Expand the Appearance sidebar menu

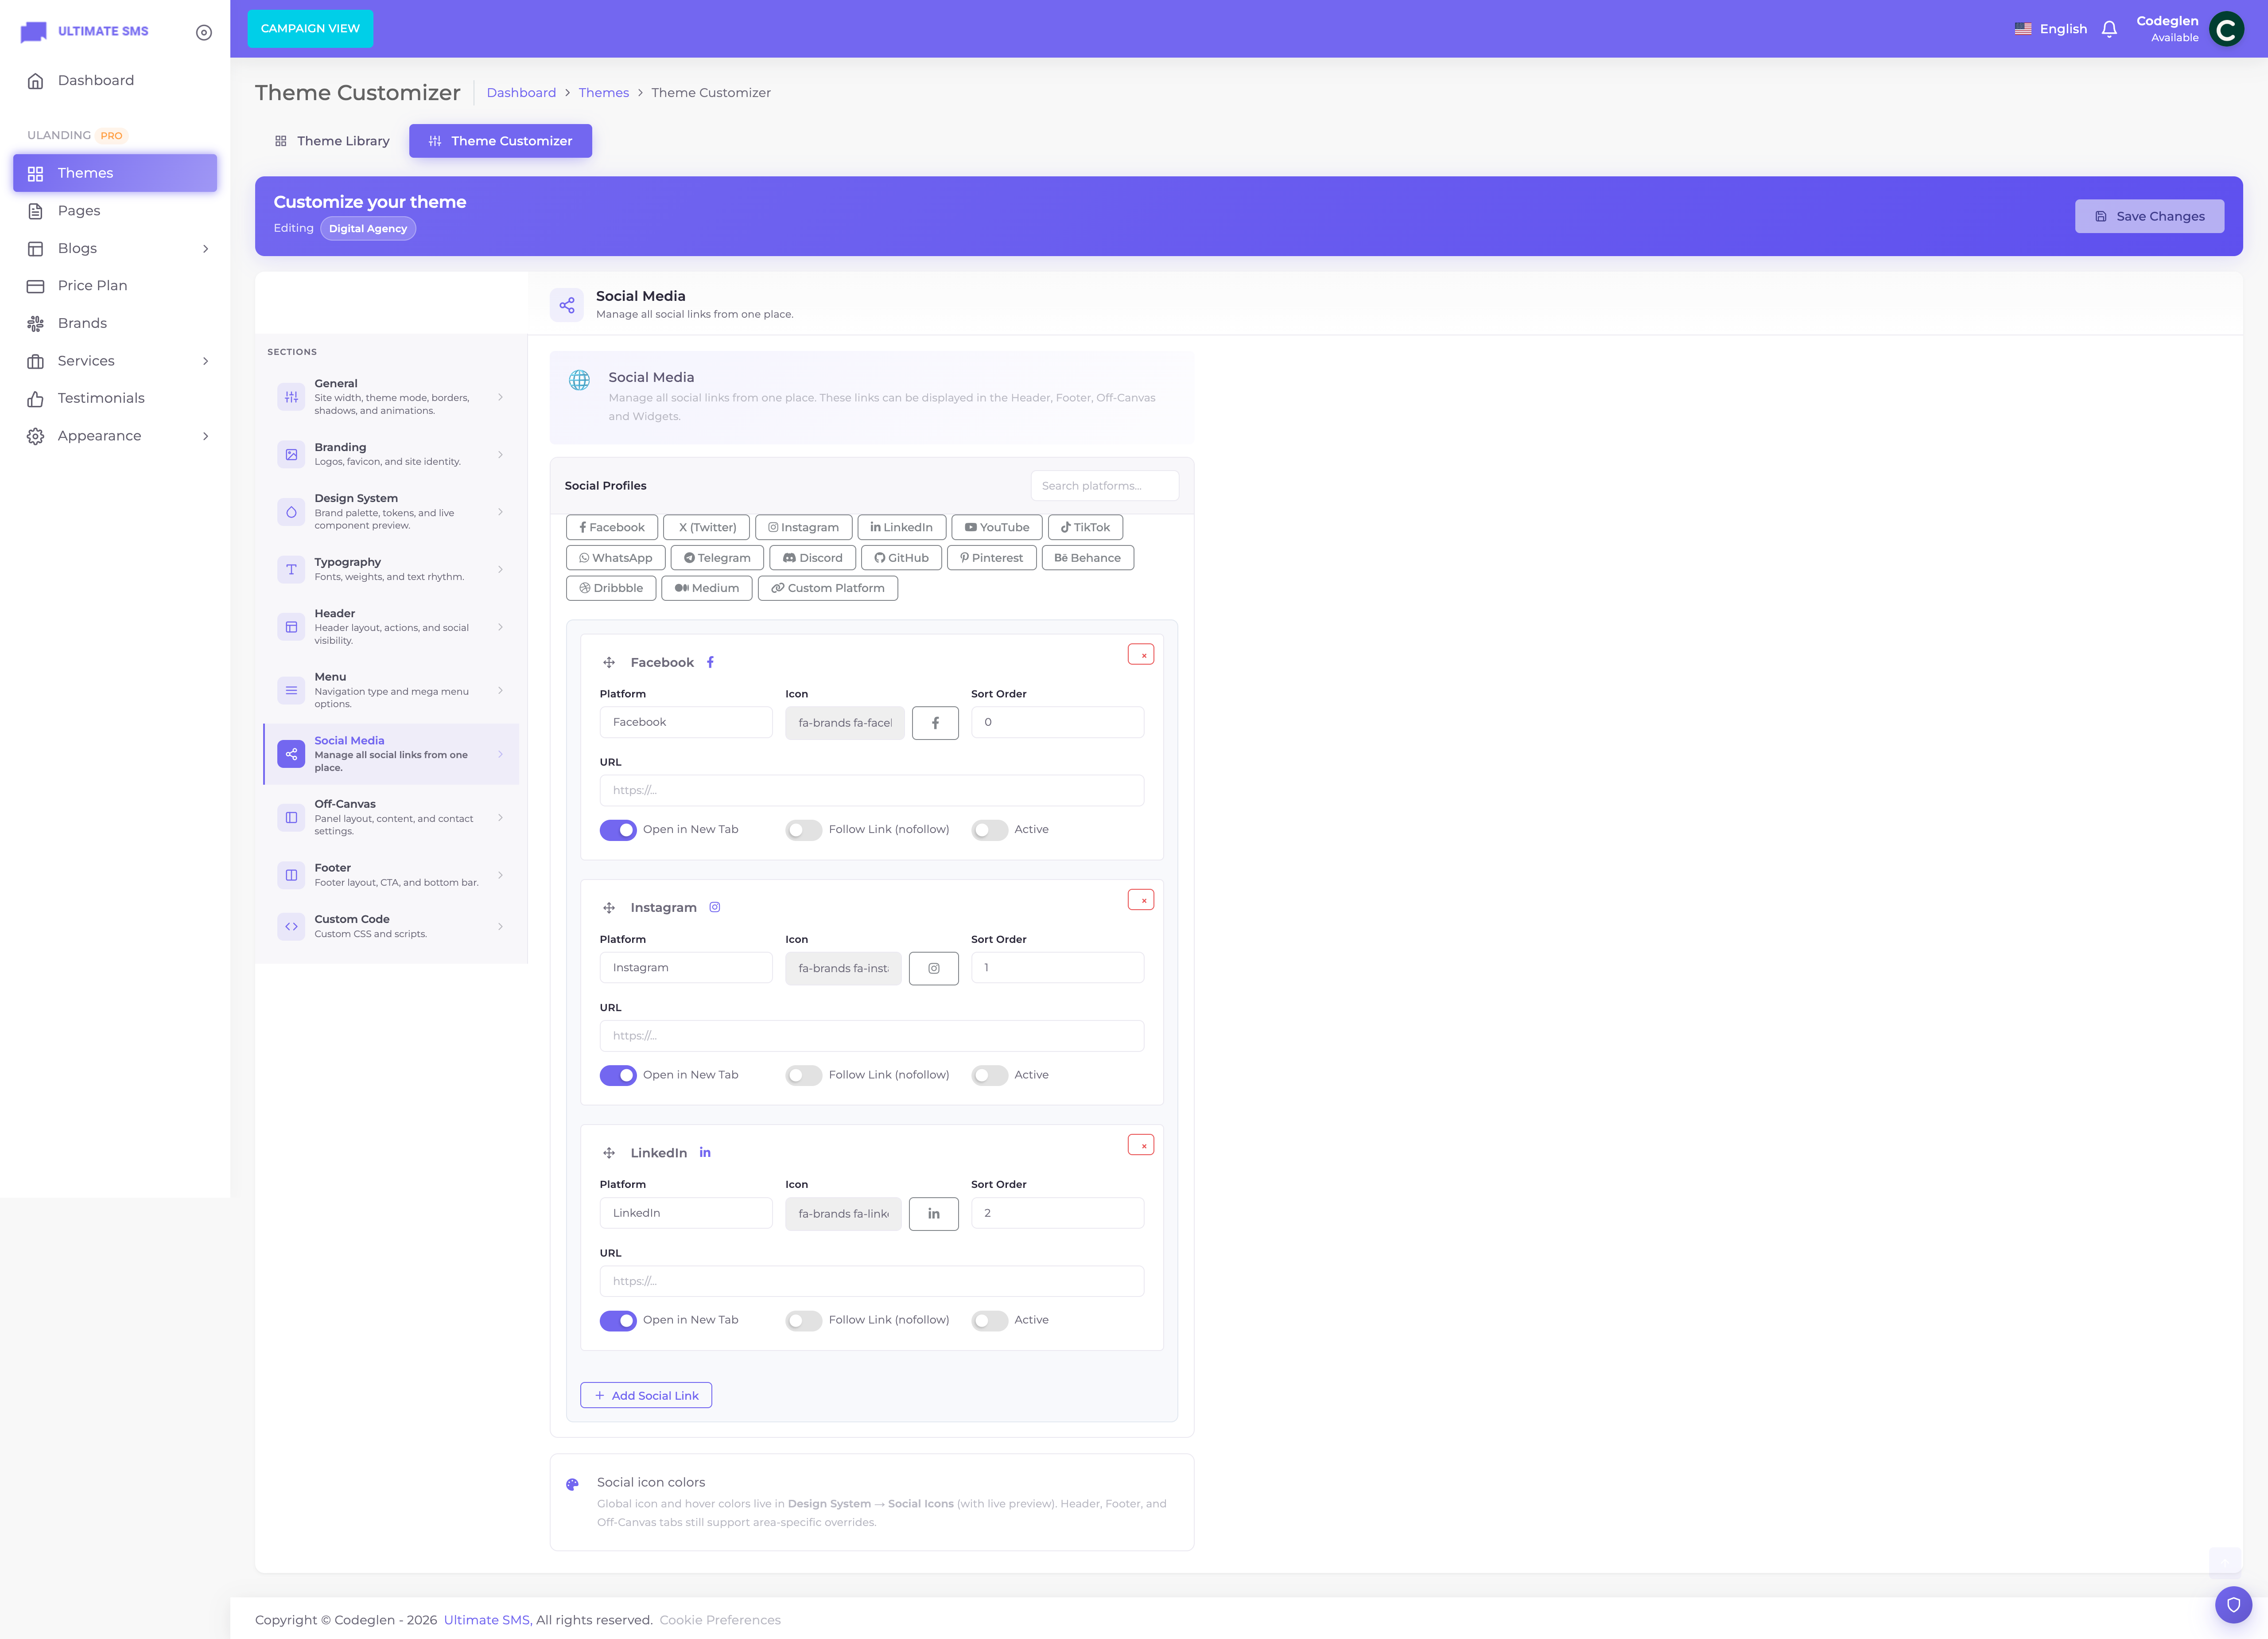click(x=115, y=436)
